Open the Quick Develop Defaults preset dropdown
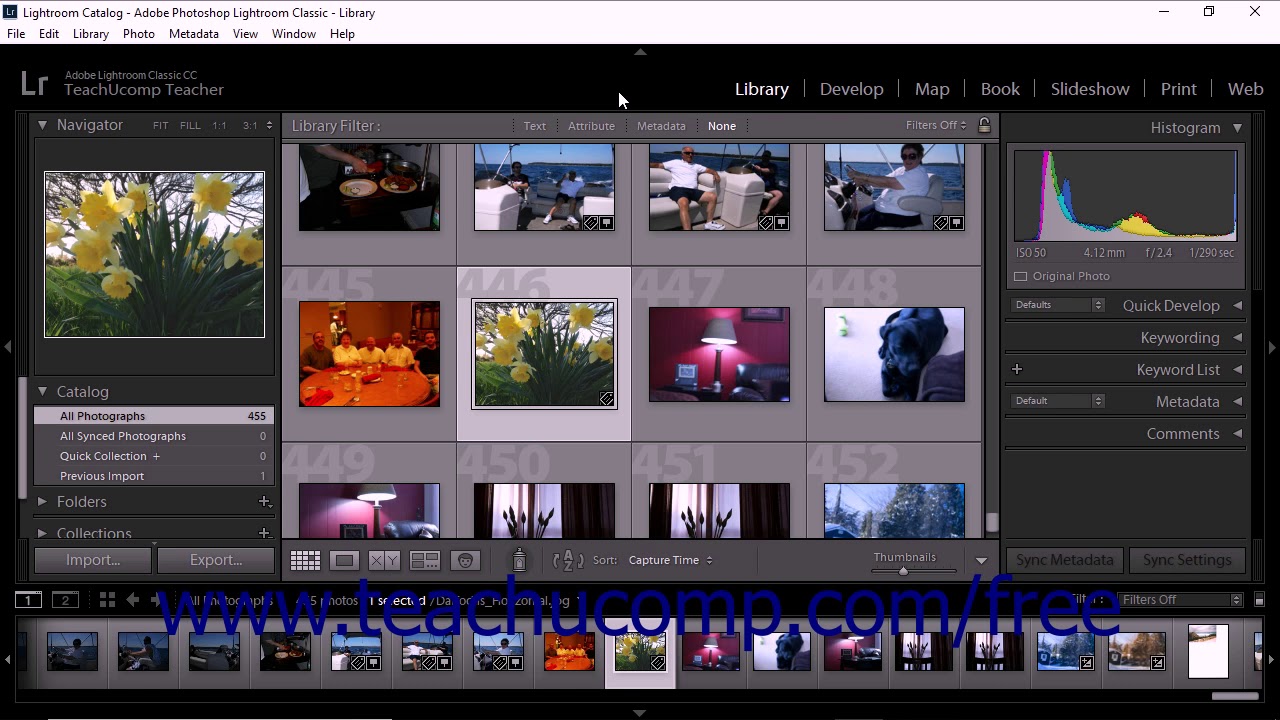 click(1057, 305)
